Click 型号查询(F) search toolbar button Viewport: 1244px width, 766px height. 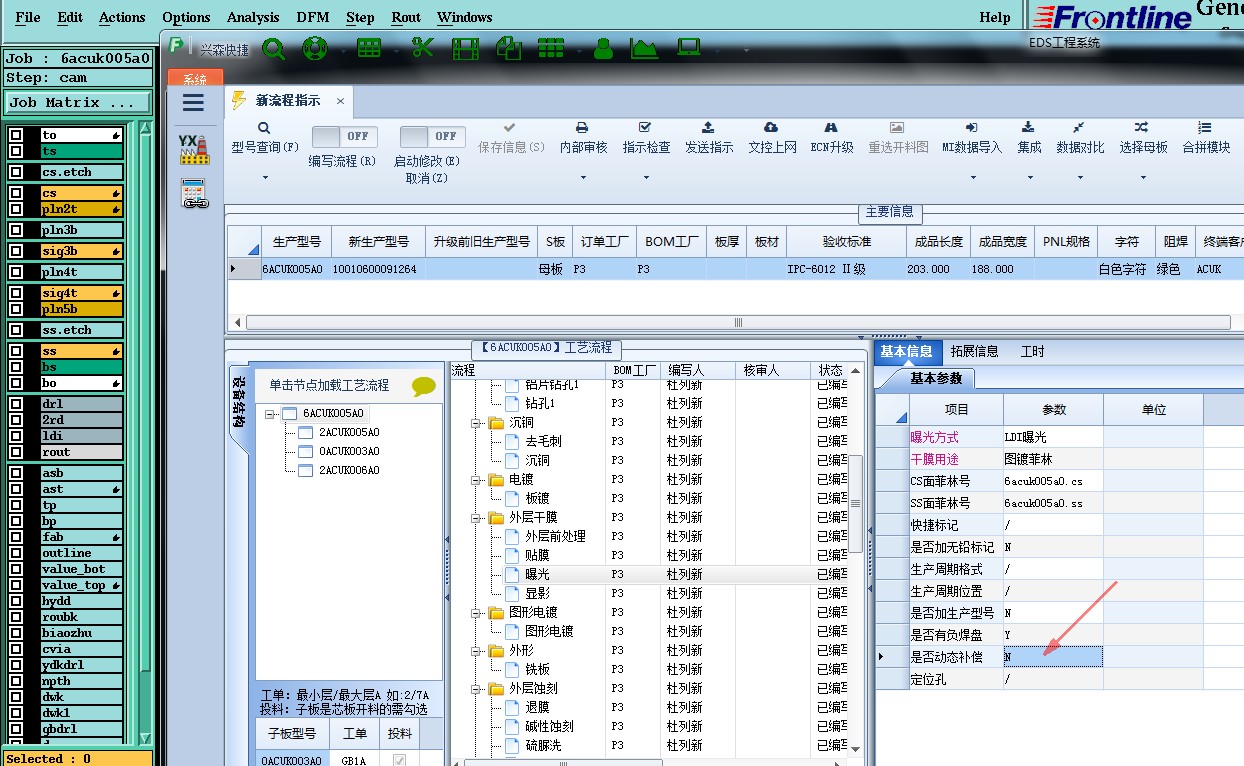tap(265, 138)
